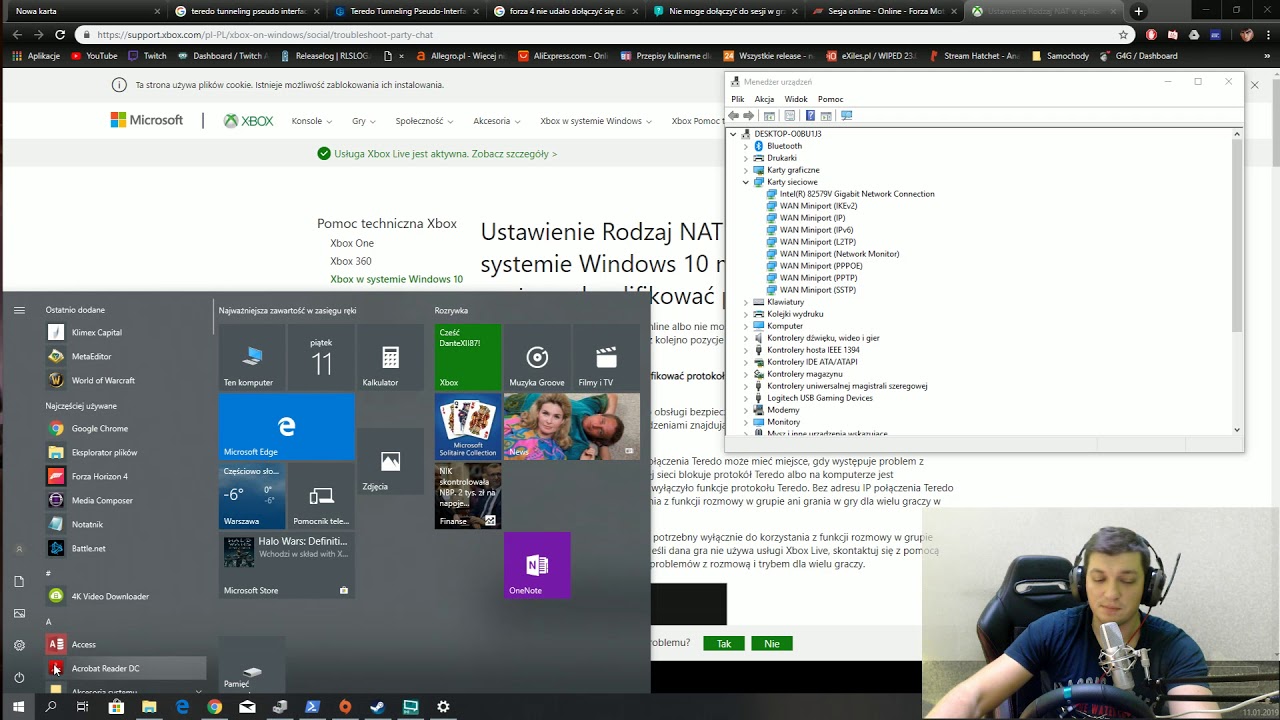Viewport: 1280px width, 720px height.
Task: Click the taskbar search magnifier icon
Action: click(x=51, y=707)
